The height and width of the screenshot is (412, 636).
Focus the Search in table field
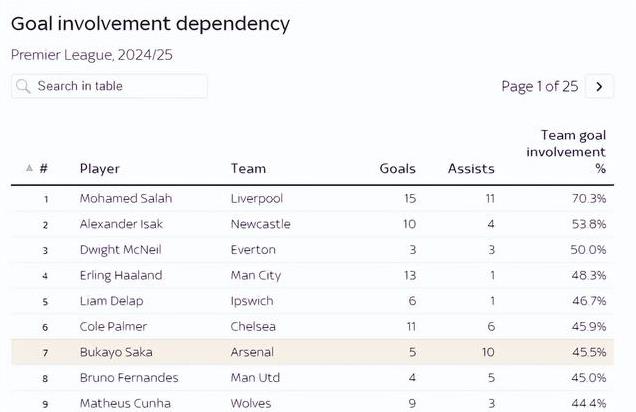pos(109,86)
